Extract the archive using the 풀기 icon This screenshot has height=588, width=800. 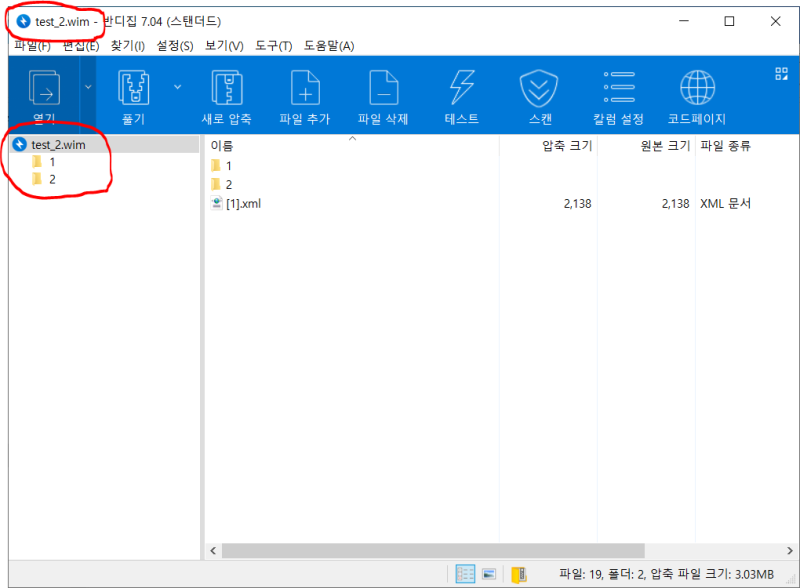click(133, 90)
